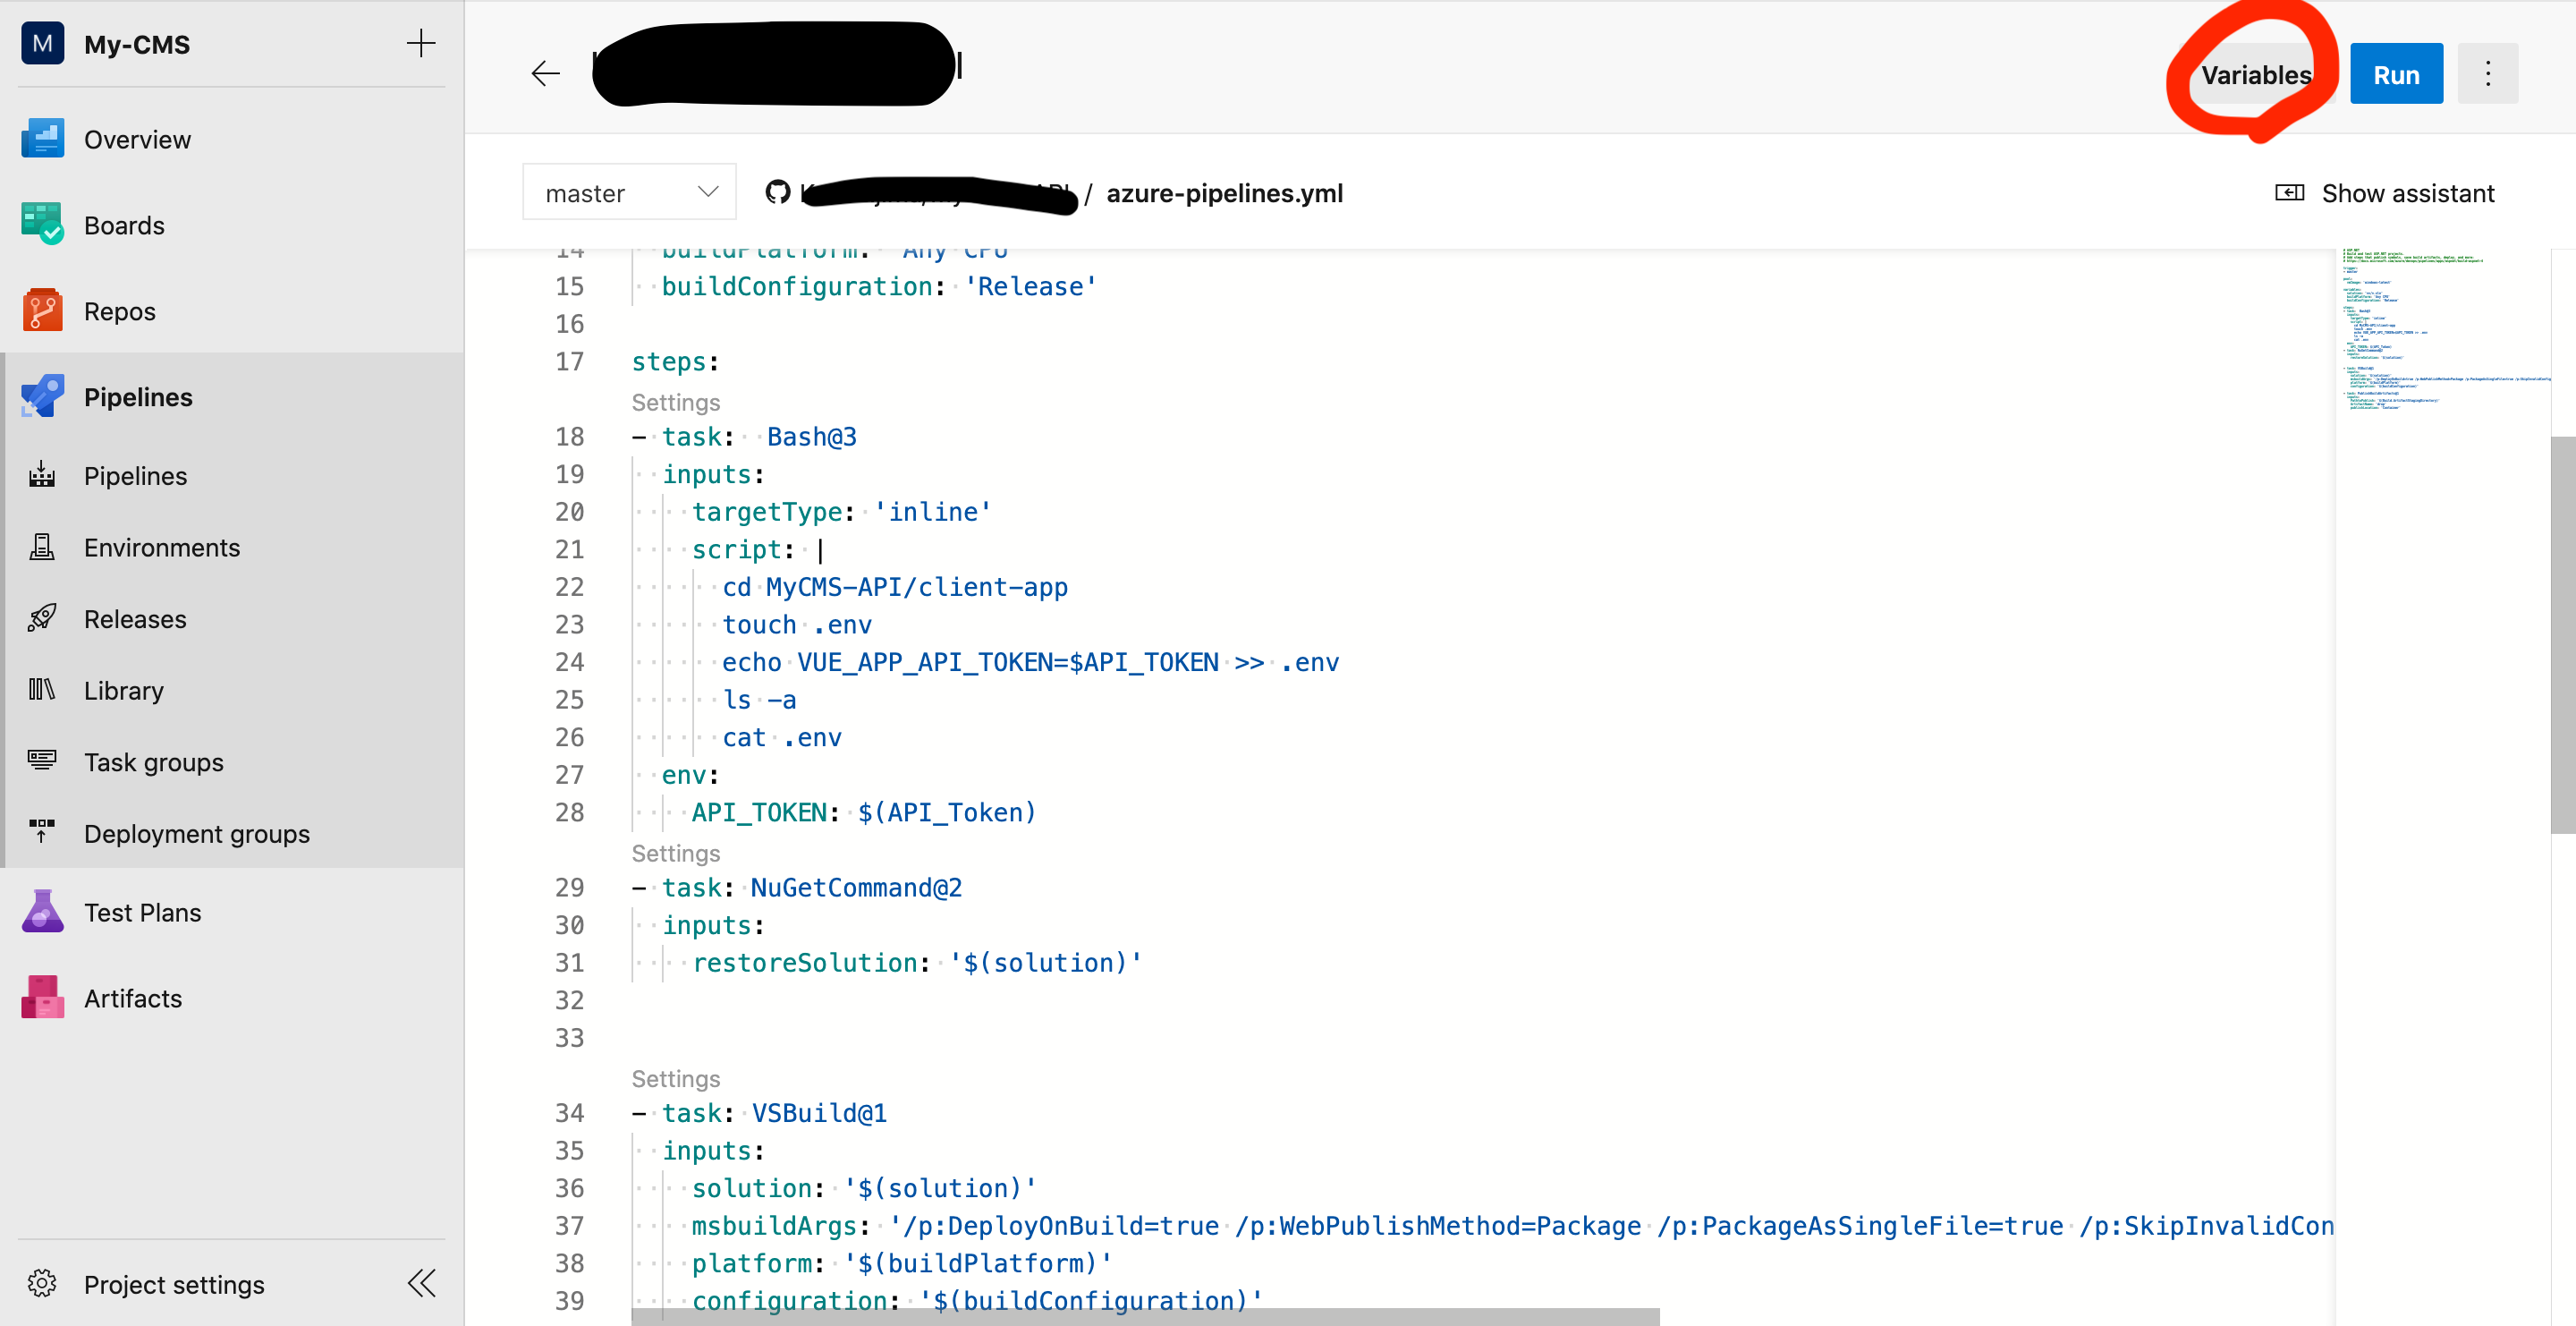Open Settings link above Bash@3 task
Screen dimensions: 2576x1326
(x=675, y=402)
